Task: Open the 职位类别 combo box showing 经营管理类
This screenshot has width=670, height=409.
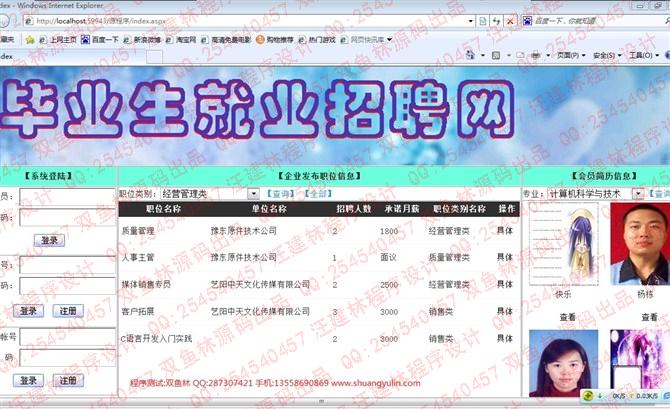Action: [x=210, y=194]
